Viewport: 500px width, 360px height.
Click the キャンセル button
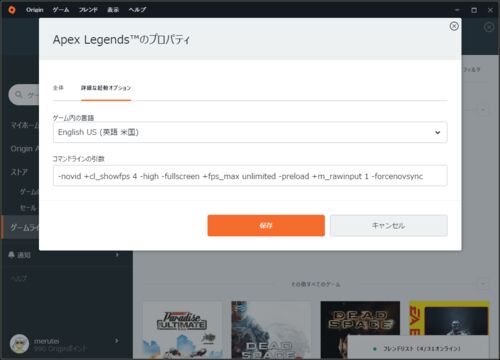pos(389,226)
